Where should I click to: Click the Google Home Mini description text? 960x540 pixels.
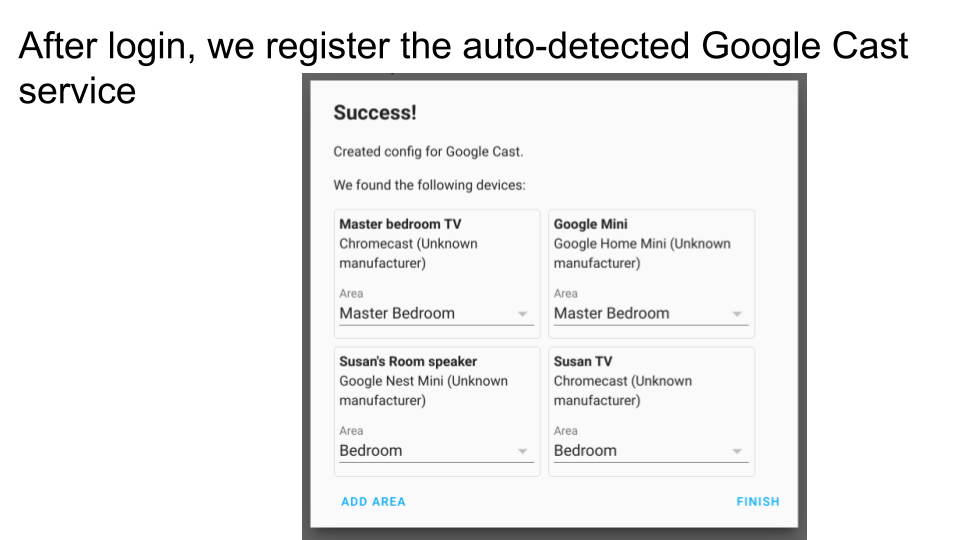pyautogui.click(x=642, y=253)
